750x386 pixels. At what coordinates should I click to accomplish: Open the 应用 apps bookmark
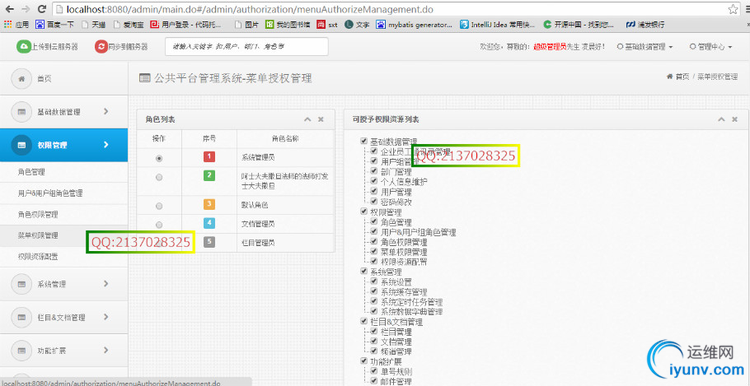tap(16, 24)
